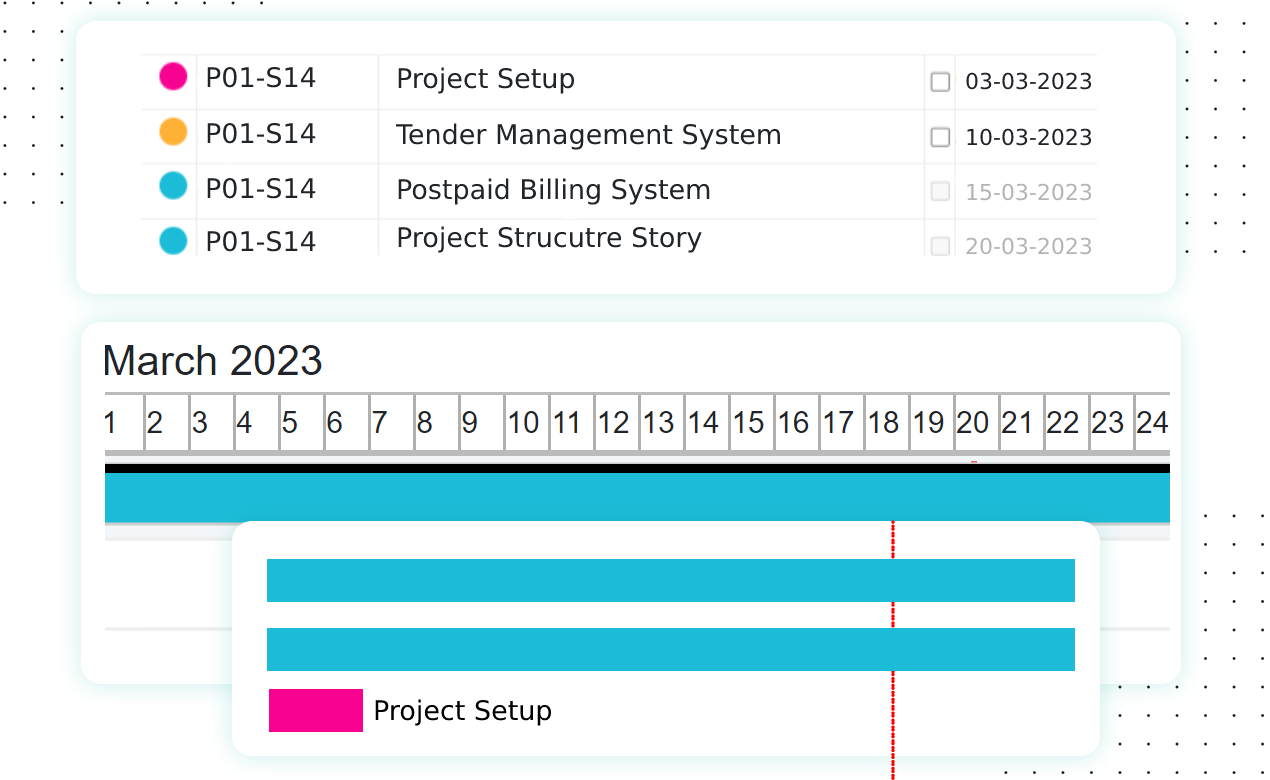Select the pink Project Setup legend swatch
Image resolution: width=1270 pixels, height=780 pixels.
[x=314, y=710]
